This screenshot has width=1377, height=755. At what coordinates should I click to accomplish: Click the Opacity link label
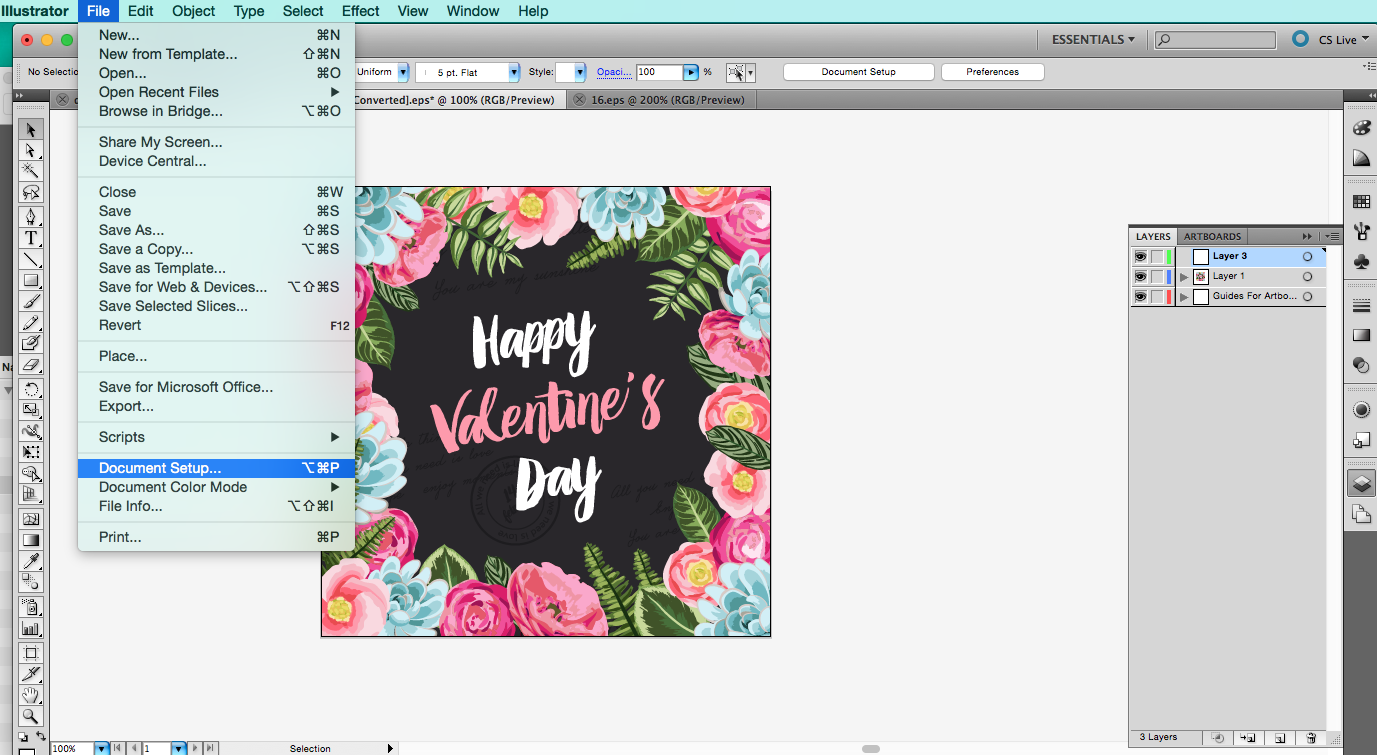614,72
